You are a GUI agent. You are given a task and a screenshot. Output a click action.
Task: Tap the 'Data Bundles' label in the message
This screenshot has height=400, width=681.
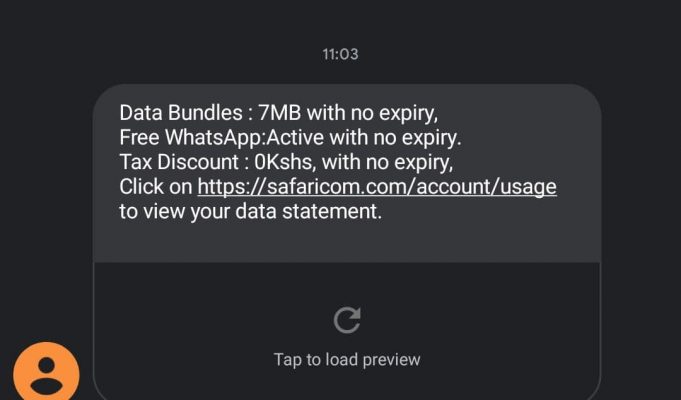(x=181, y=113)
